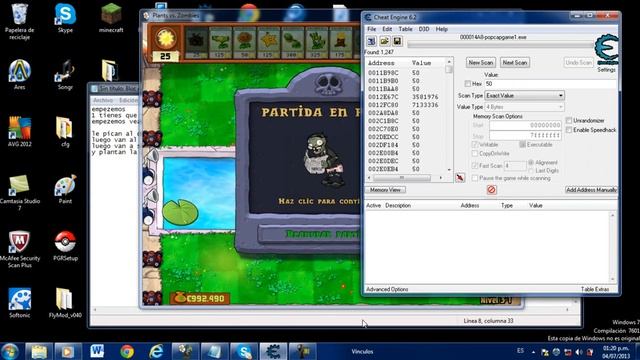This screenshot has height=360, width=640.
Task: Click Add Address Manually button
Action: pos(591,190)
